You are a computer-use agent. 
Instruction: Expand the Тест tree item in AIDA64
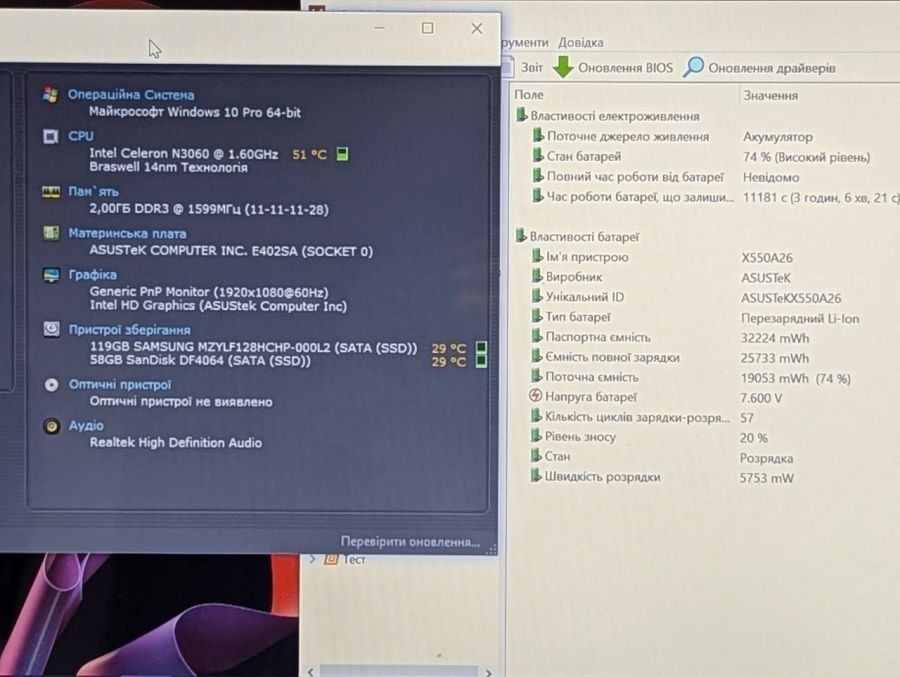click(313, 559)
